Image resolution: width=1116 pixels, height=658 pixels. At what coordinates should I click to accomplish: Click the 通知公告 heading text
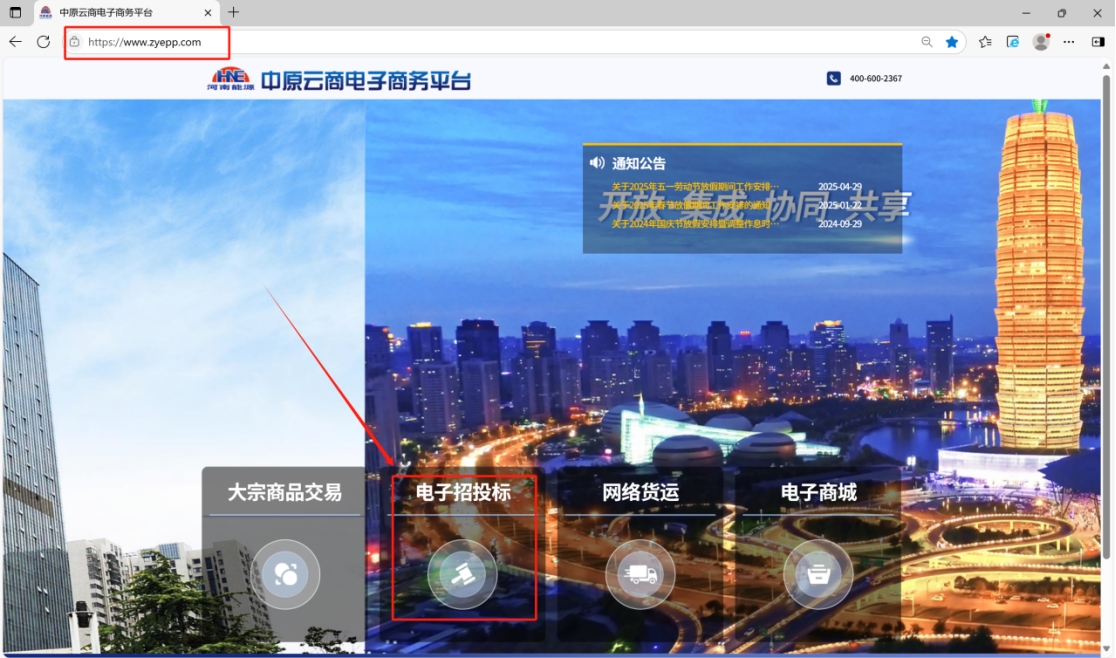639,164
